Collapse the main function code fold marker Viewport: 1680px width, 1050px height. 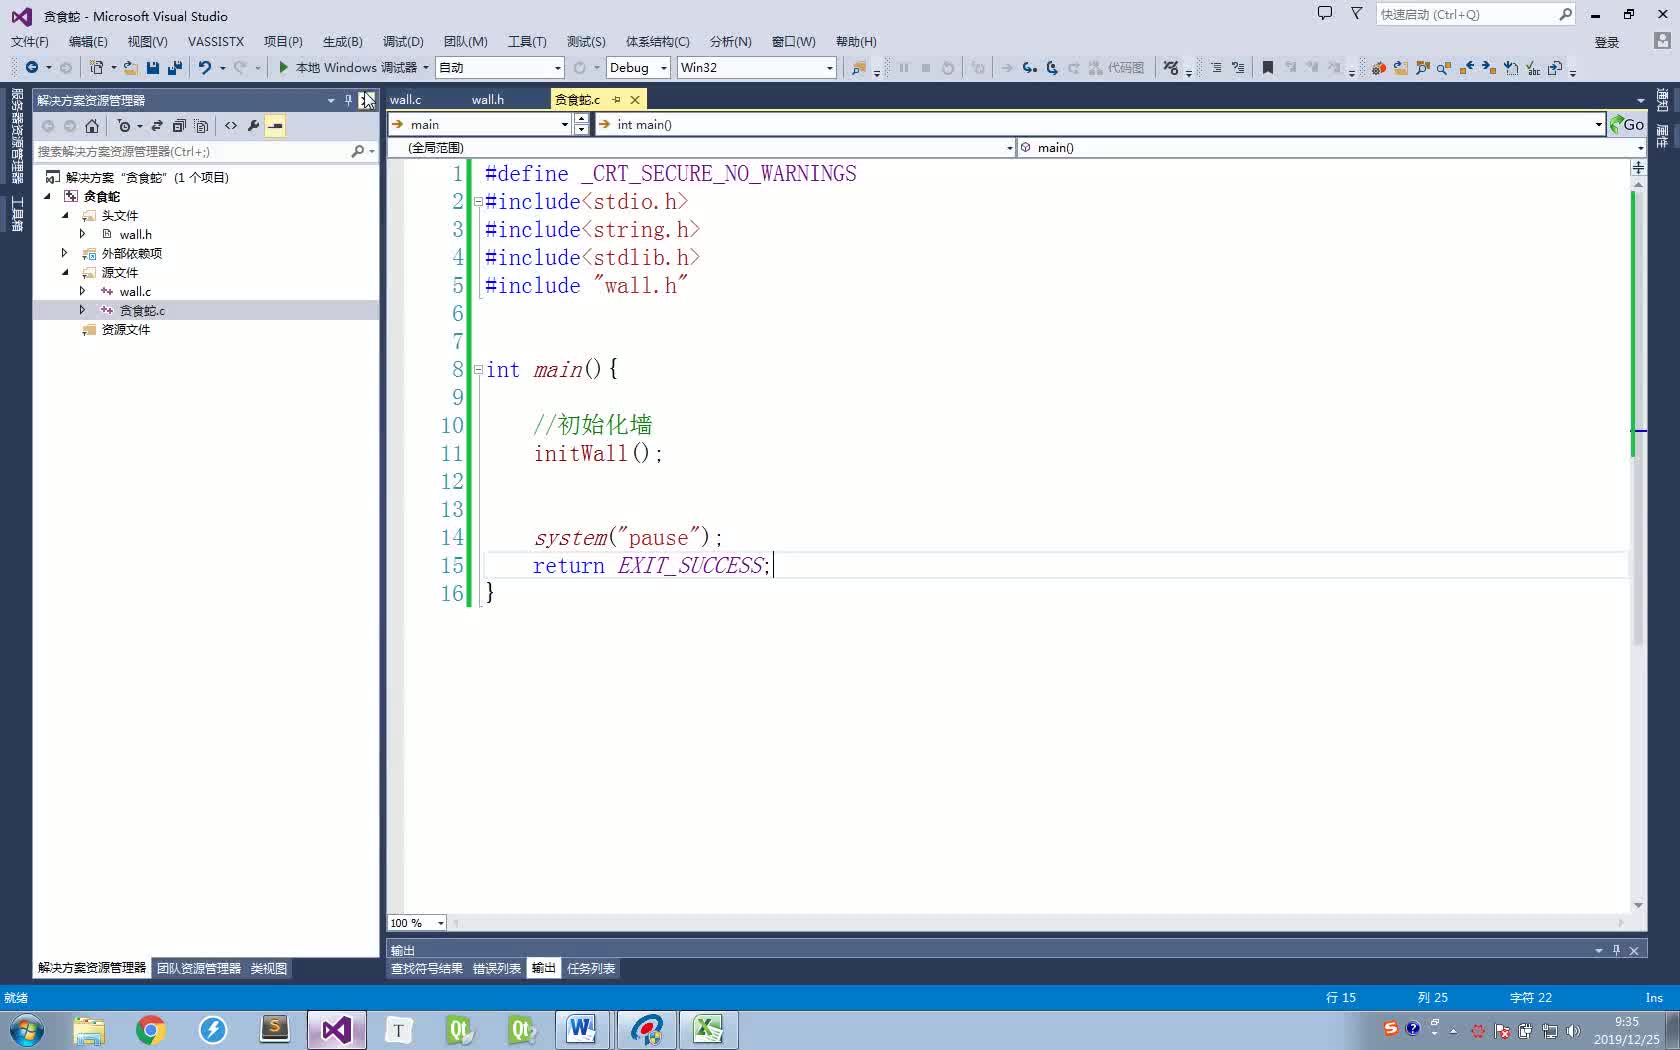[x=477, y=369]
